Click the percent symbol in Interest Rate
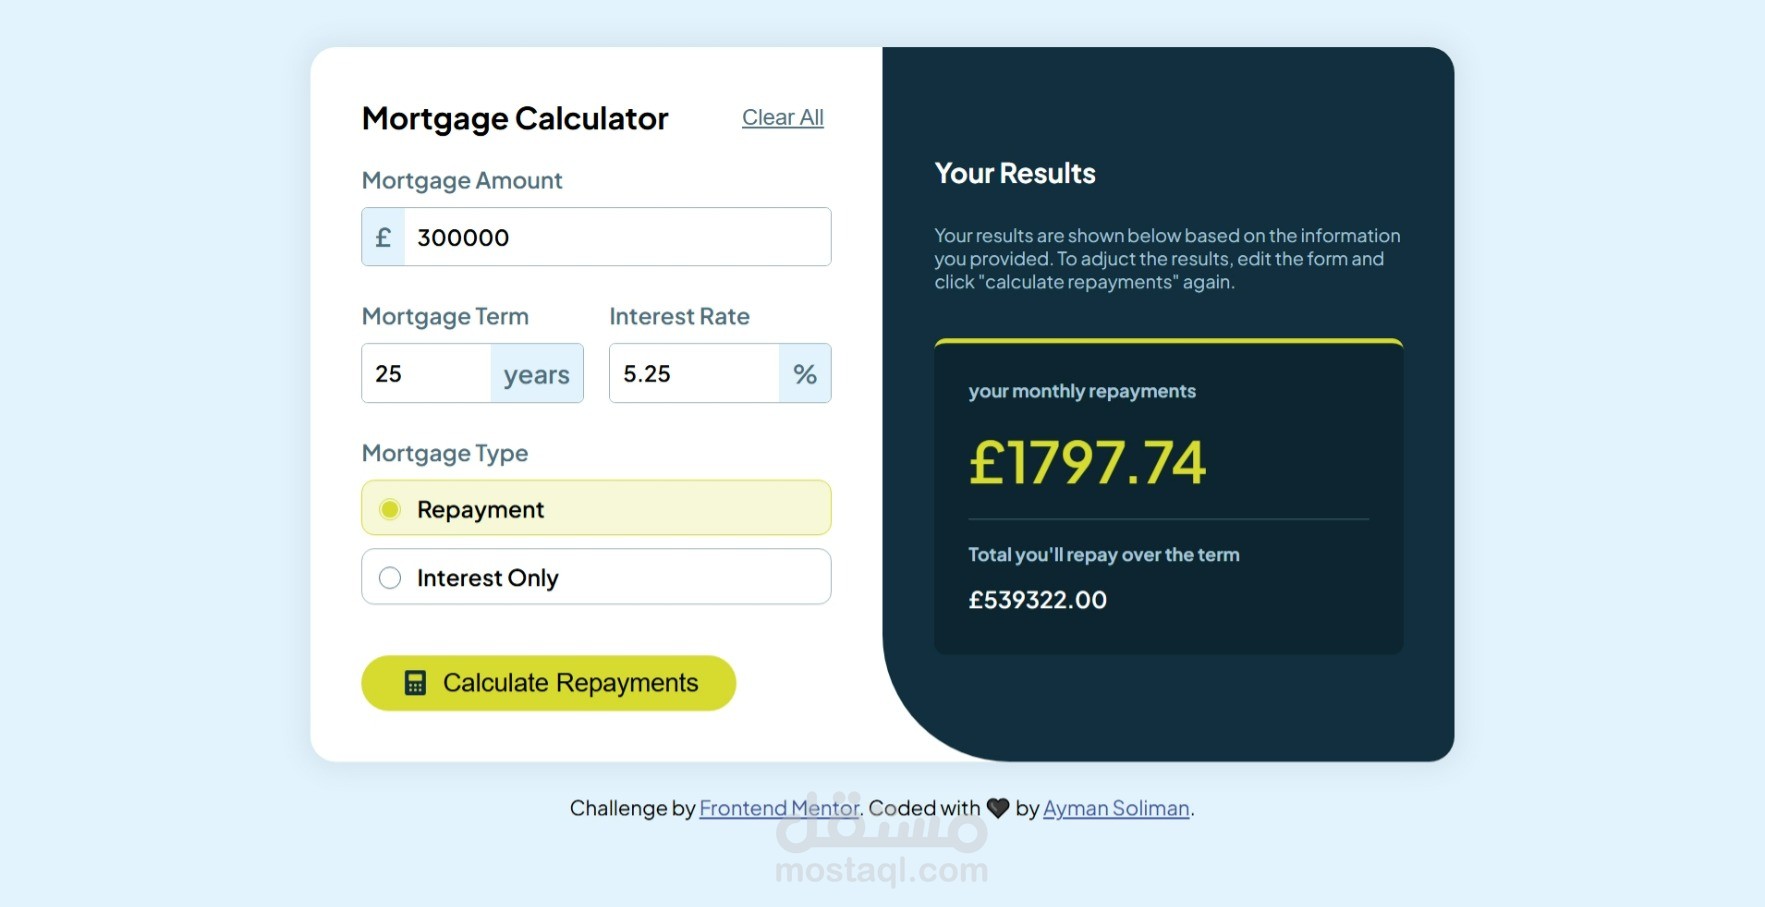This screenshot has height=907, width=1765. [x=805, y=374]
